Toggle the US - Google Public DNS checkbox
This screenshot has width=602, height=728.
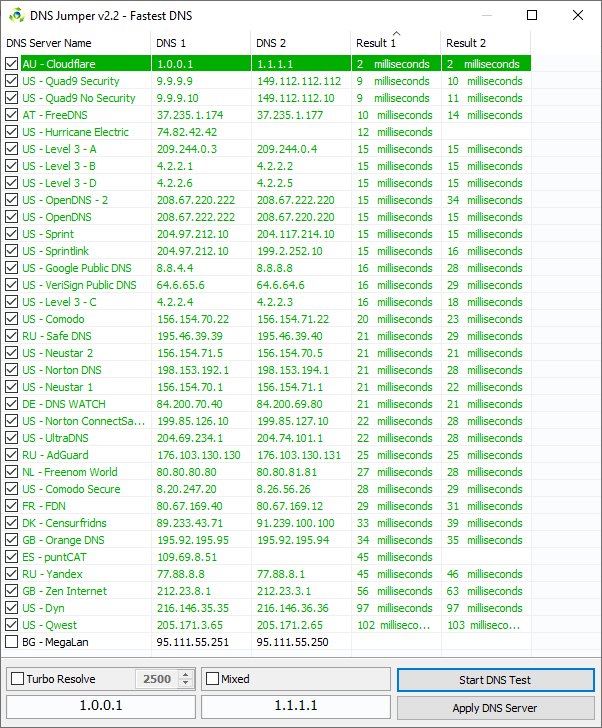point(12,268)
